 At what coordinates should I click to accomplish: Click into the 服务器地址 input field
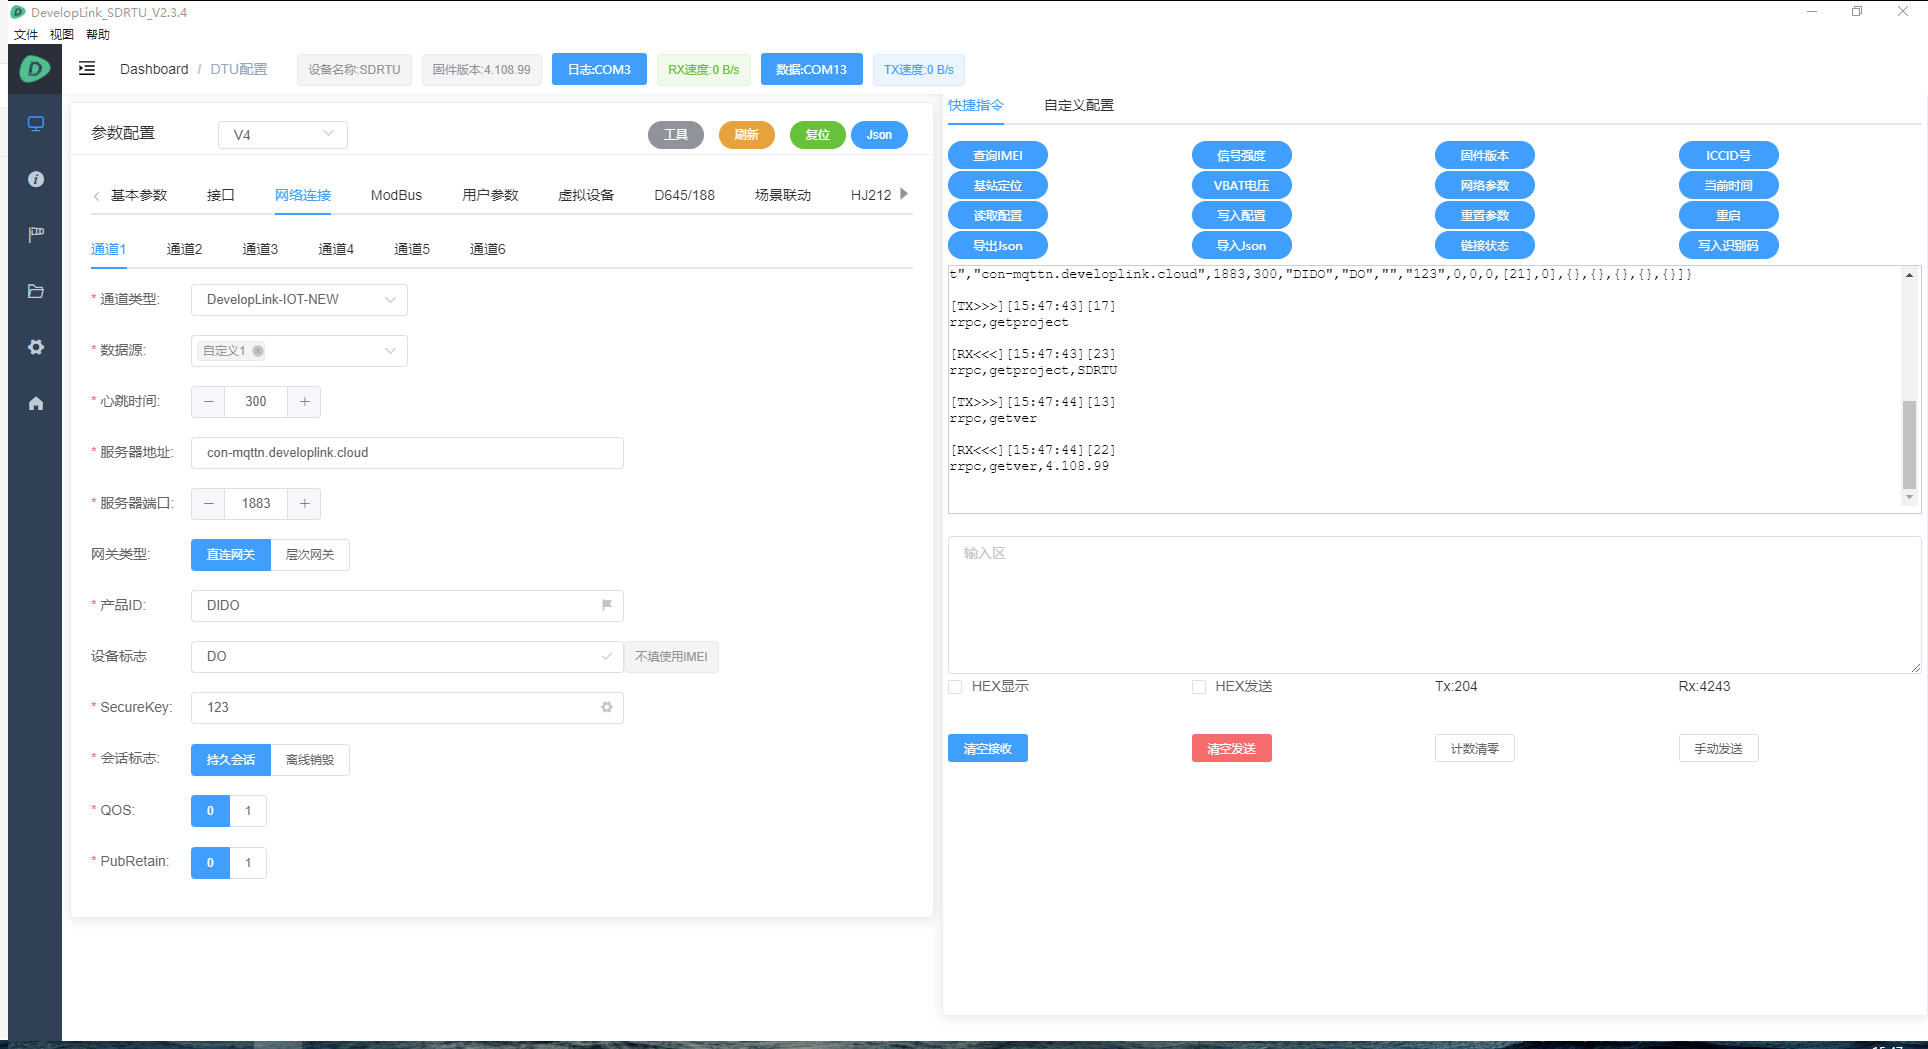pos(407,452)
